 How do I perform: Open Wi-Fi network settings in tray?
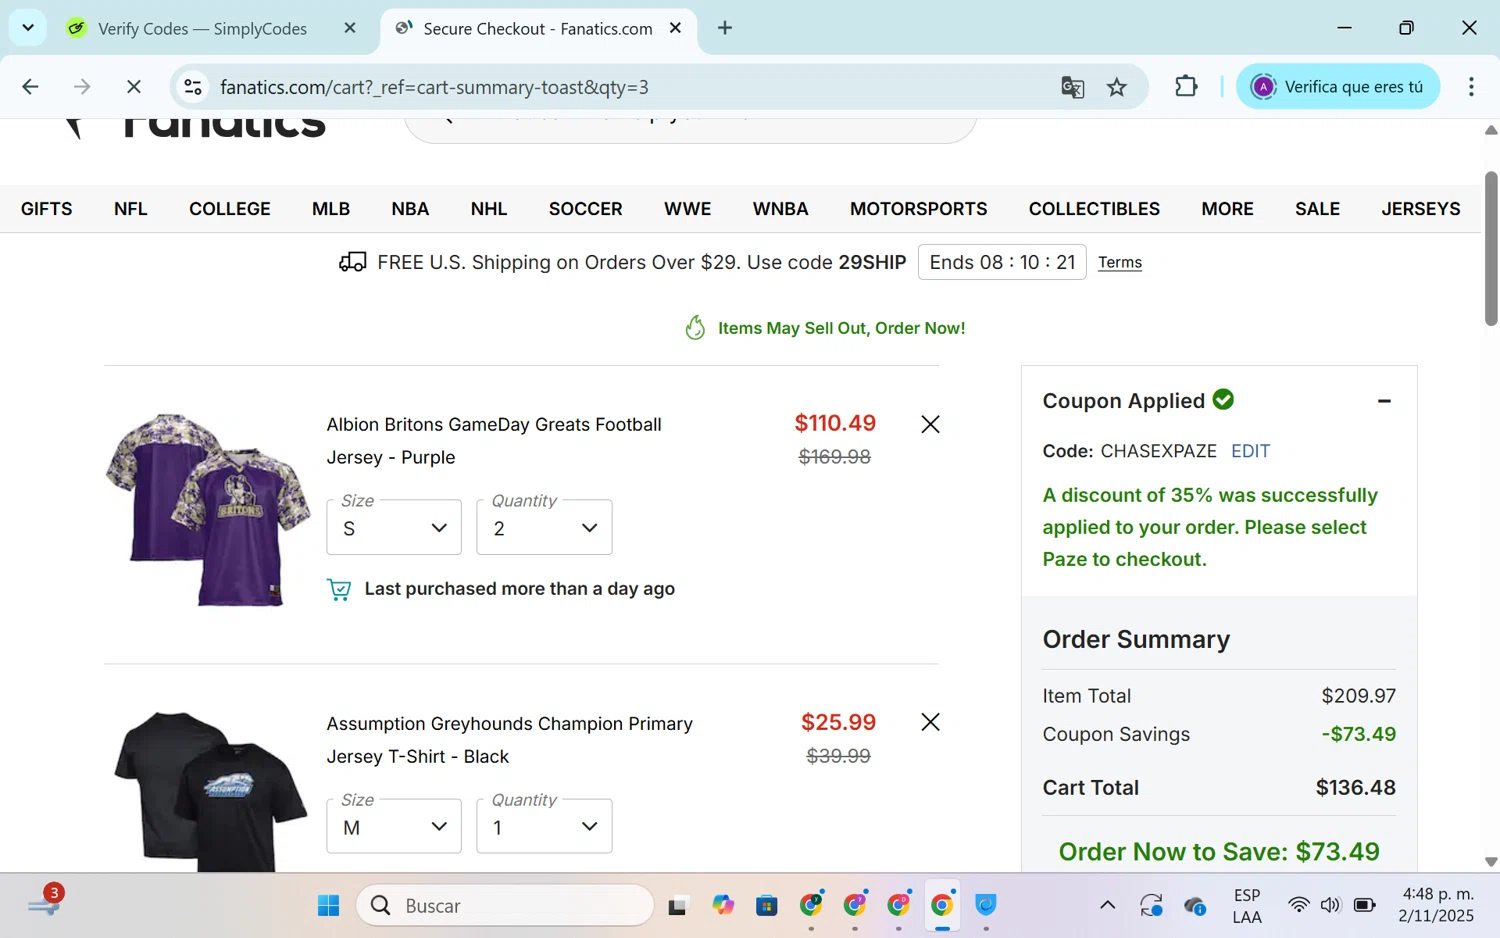pos(1298,906)
